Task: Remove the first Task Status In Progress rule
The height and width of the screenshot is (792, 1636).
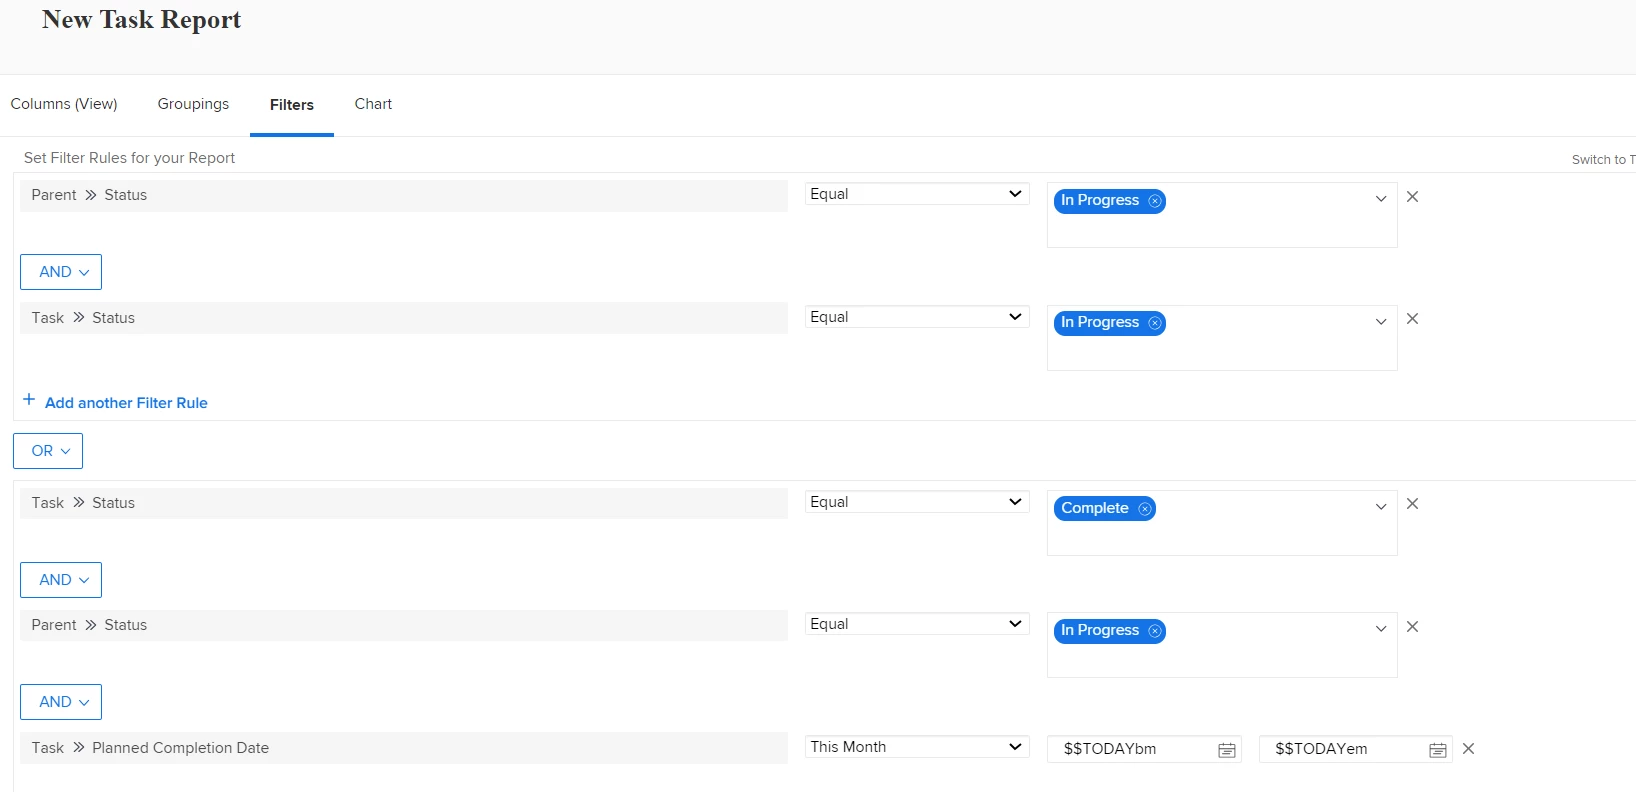Action: tap(1412, 319)
